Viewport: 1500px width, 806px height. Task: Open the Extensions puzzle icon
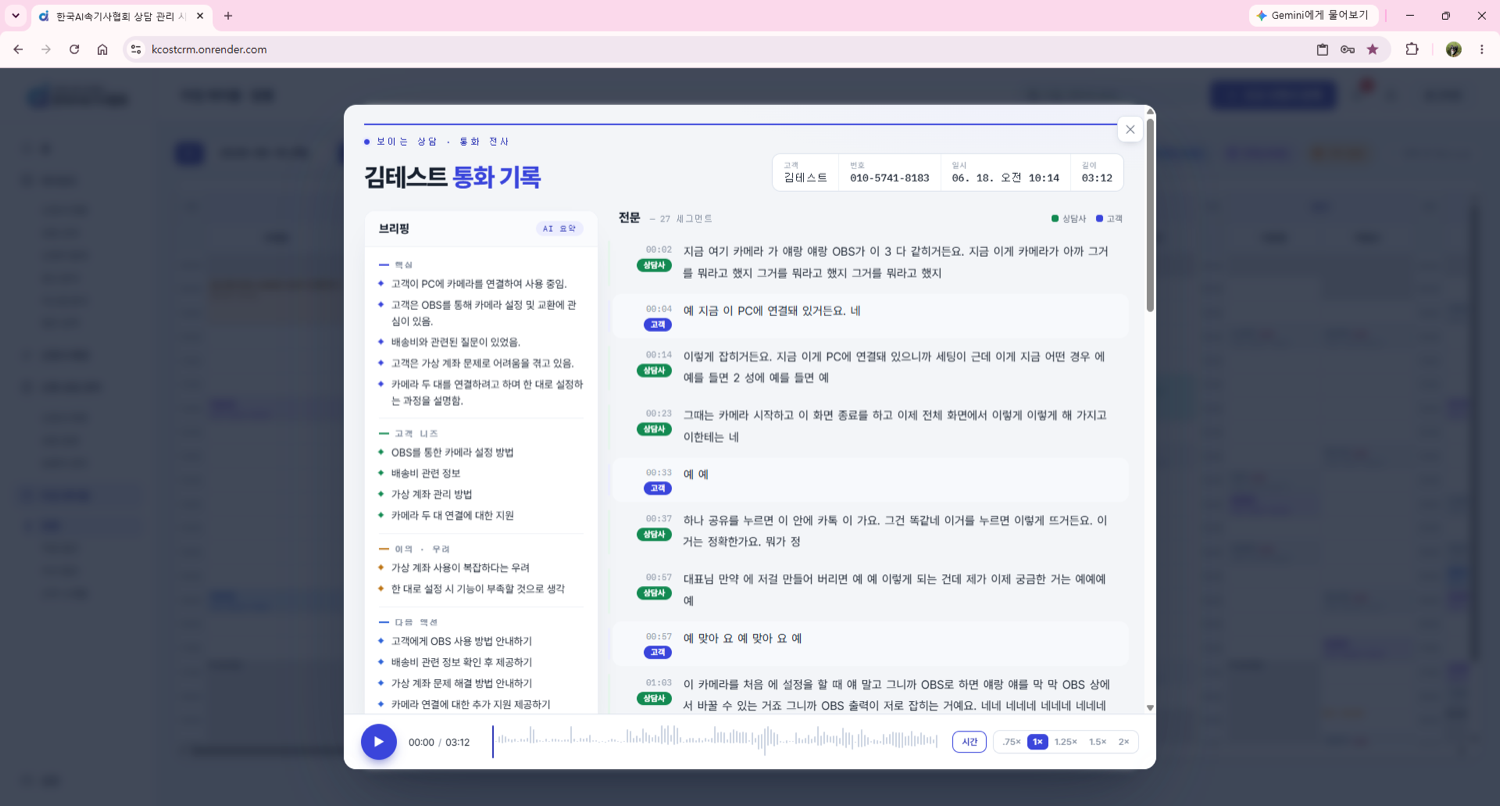pos(1412,49)
